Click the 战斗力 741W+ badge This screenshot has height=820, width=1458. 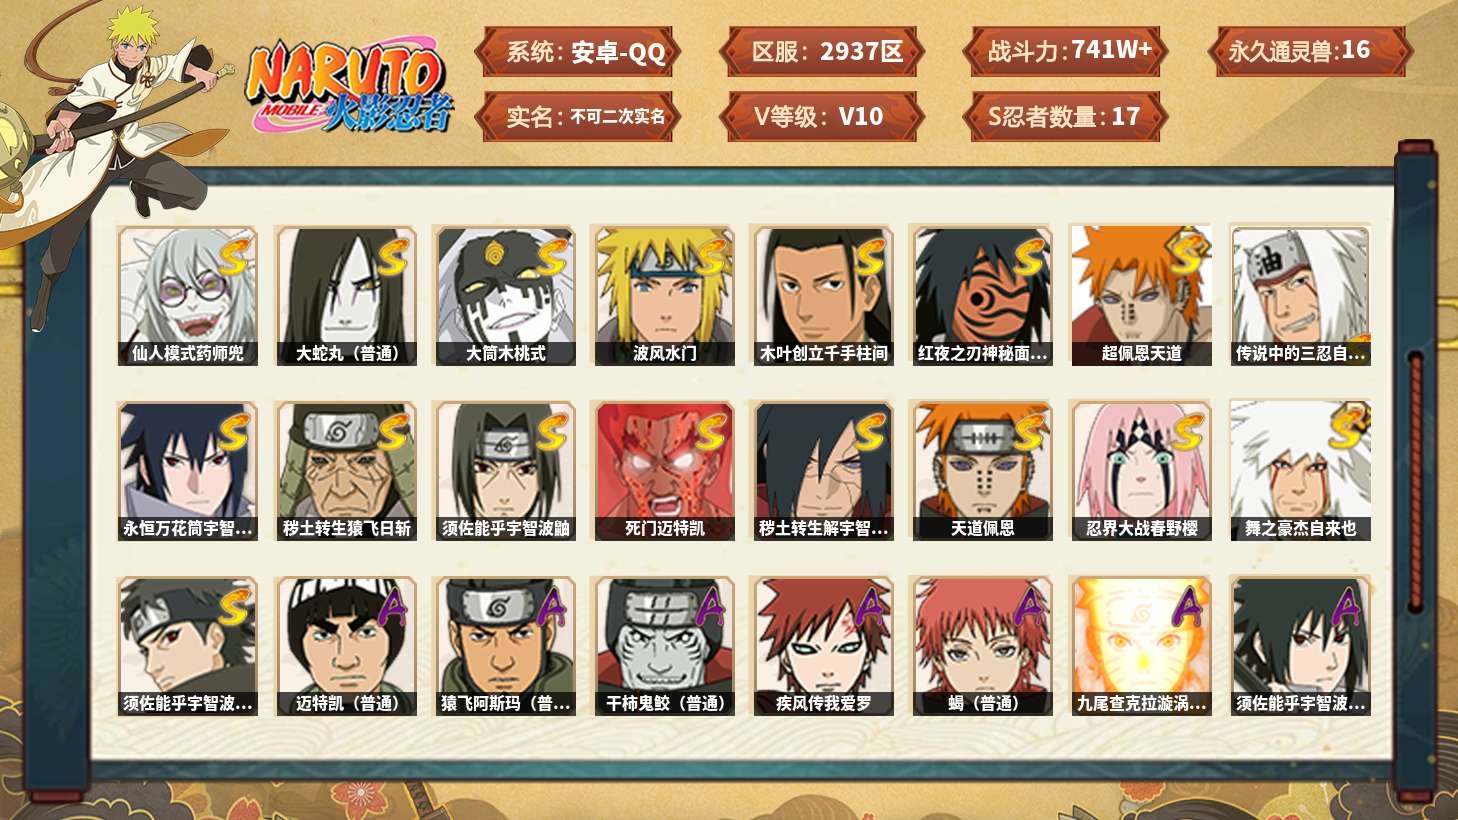1064,51
